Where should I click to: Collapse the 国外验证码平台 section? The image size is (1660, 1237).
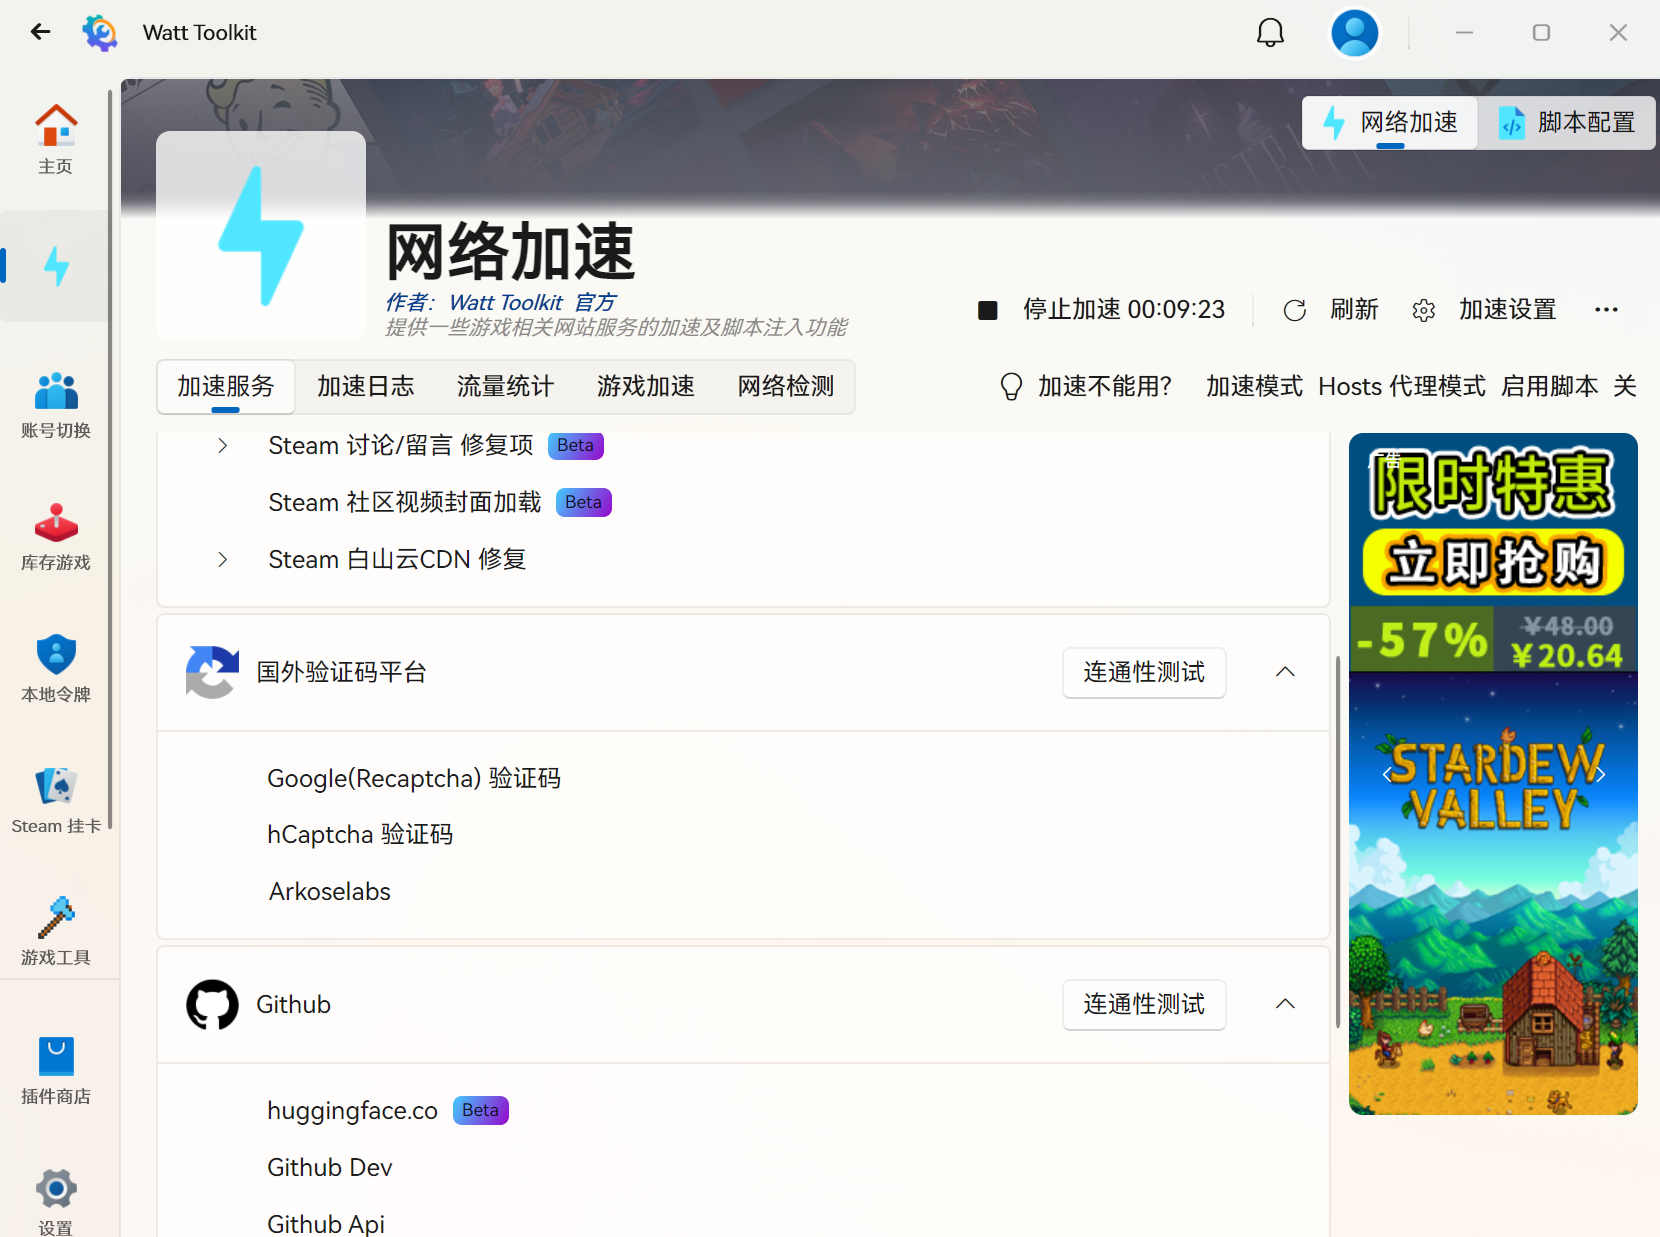point(1284,672)
